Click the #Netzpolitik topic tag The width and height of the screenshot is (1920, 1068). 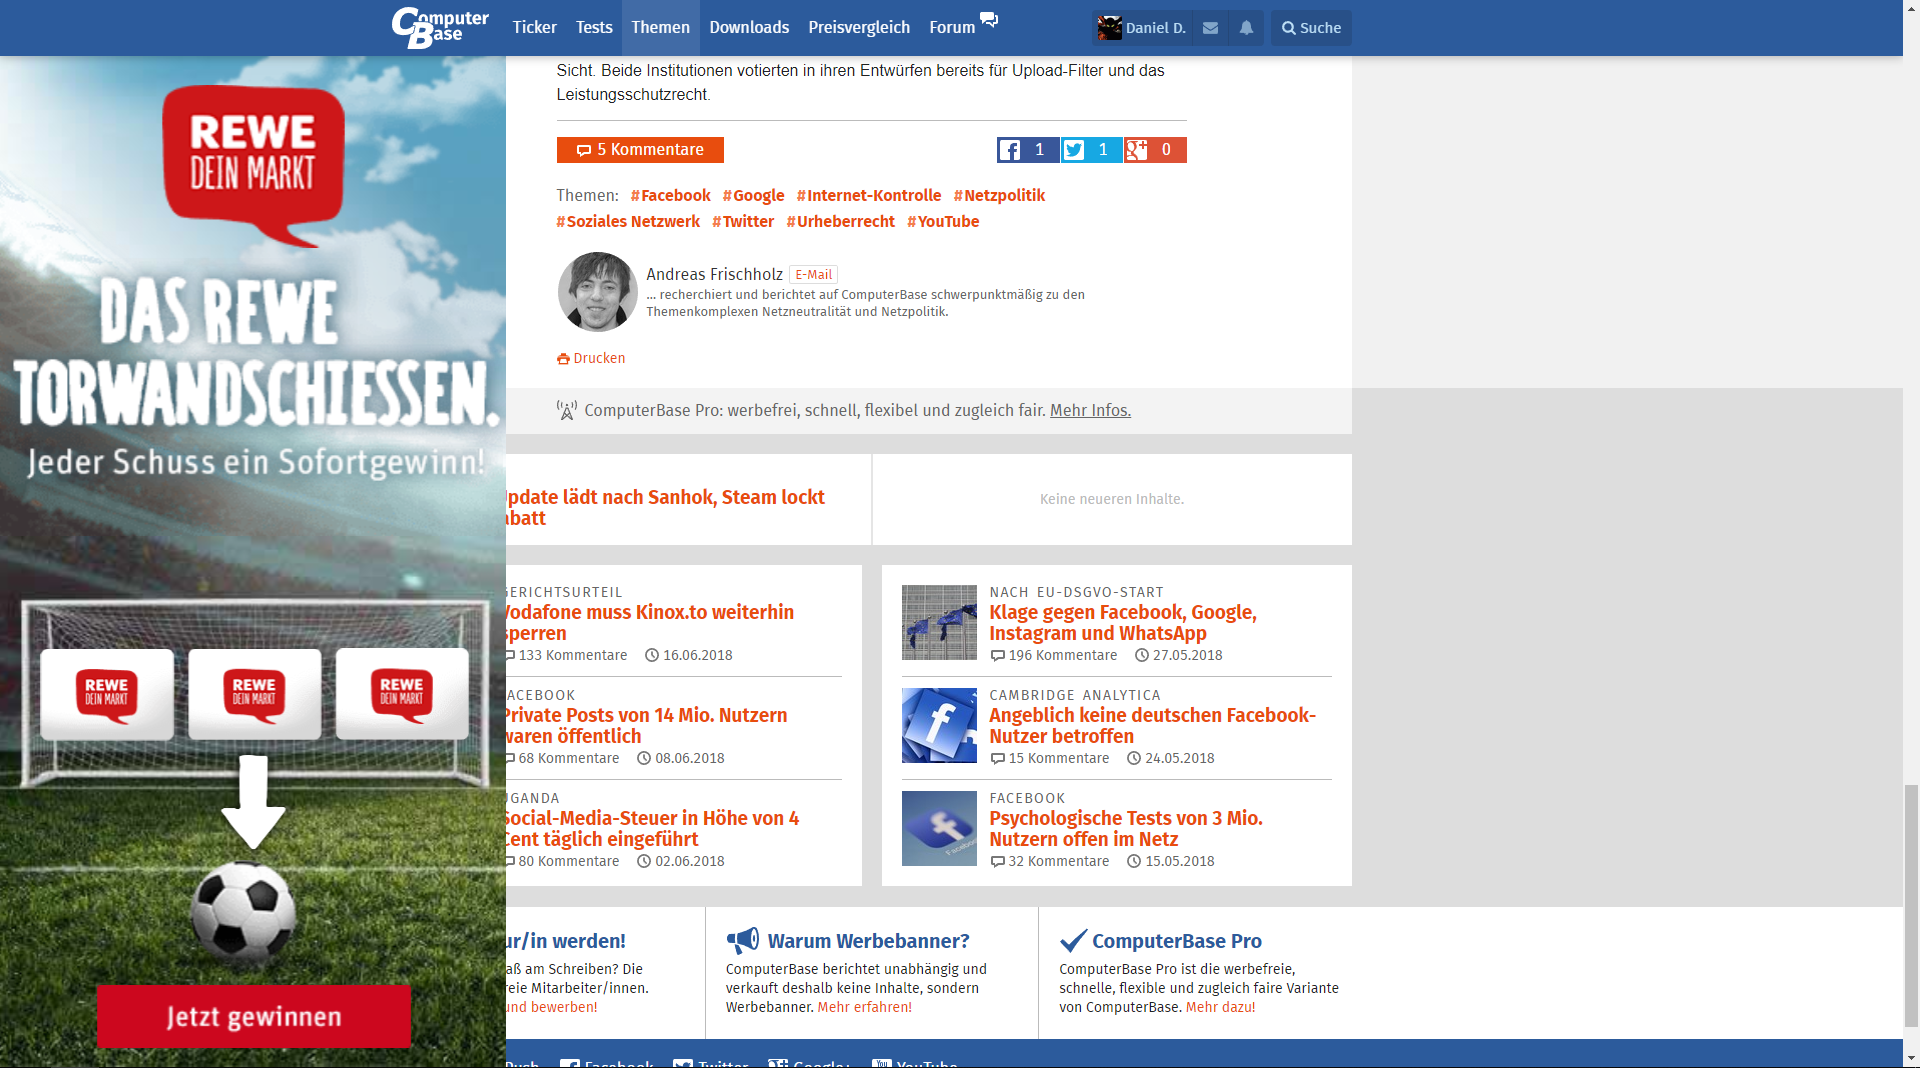tap(999, 196)
